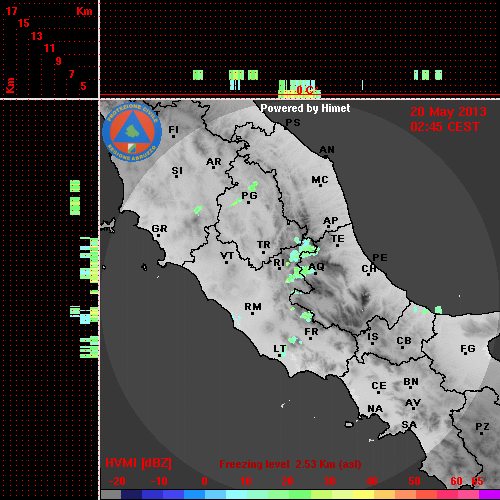The height and width of the screenshot is (500, 500).
Task: Click the FI city marker
Action: [173, 136]
